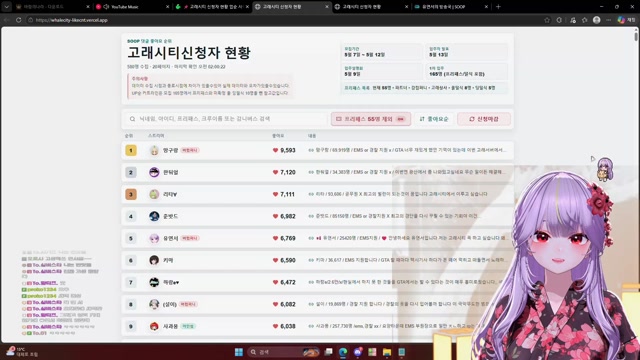Select the gold rank 1 badge
Screen dimensions: 640x360
click(x=131, y=151)
